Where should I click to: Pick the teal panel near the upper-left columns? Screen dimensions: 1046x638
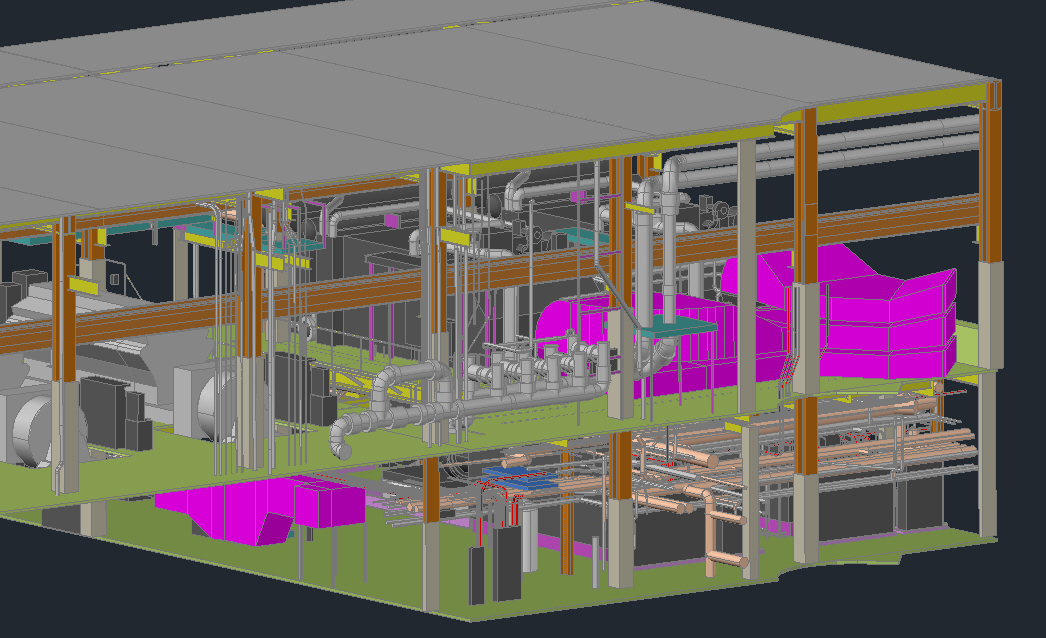point(212,232)
